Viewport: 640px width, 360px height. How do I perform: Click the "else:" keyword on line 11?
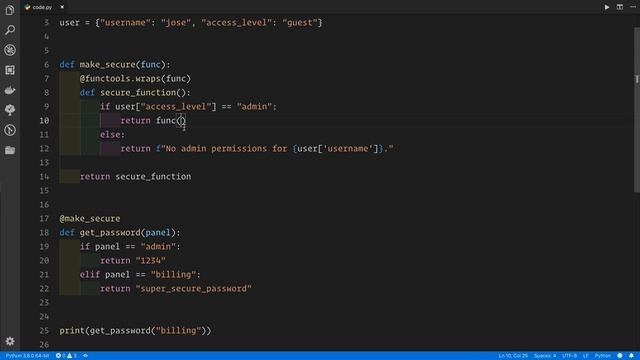[113, 134]
